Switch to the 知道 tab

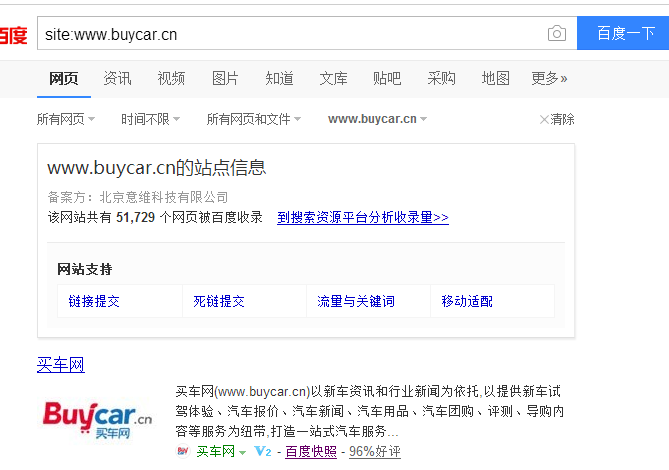point(279,78)
